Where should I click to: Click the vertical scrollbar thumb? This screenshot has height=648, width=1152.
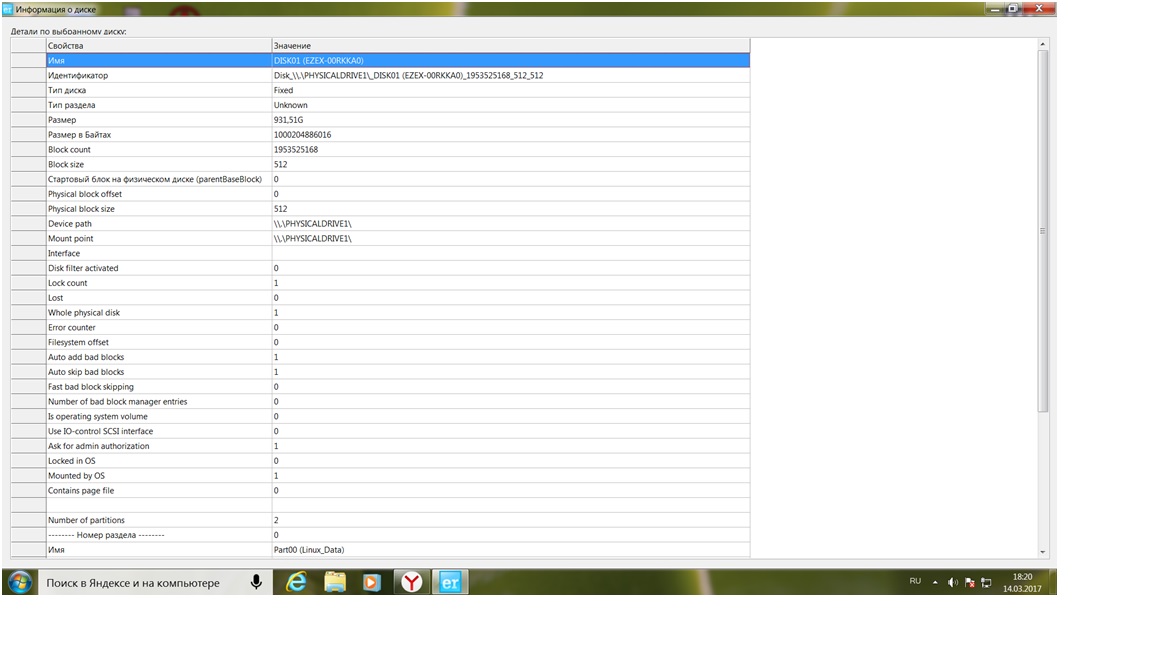[1043, 231]
